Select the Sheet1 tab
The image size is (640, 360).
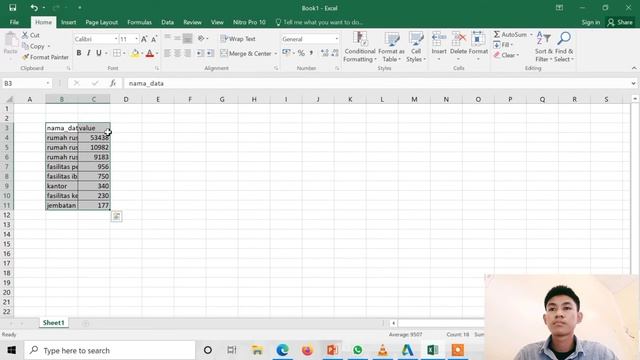[53, 323]
